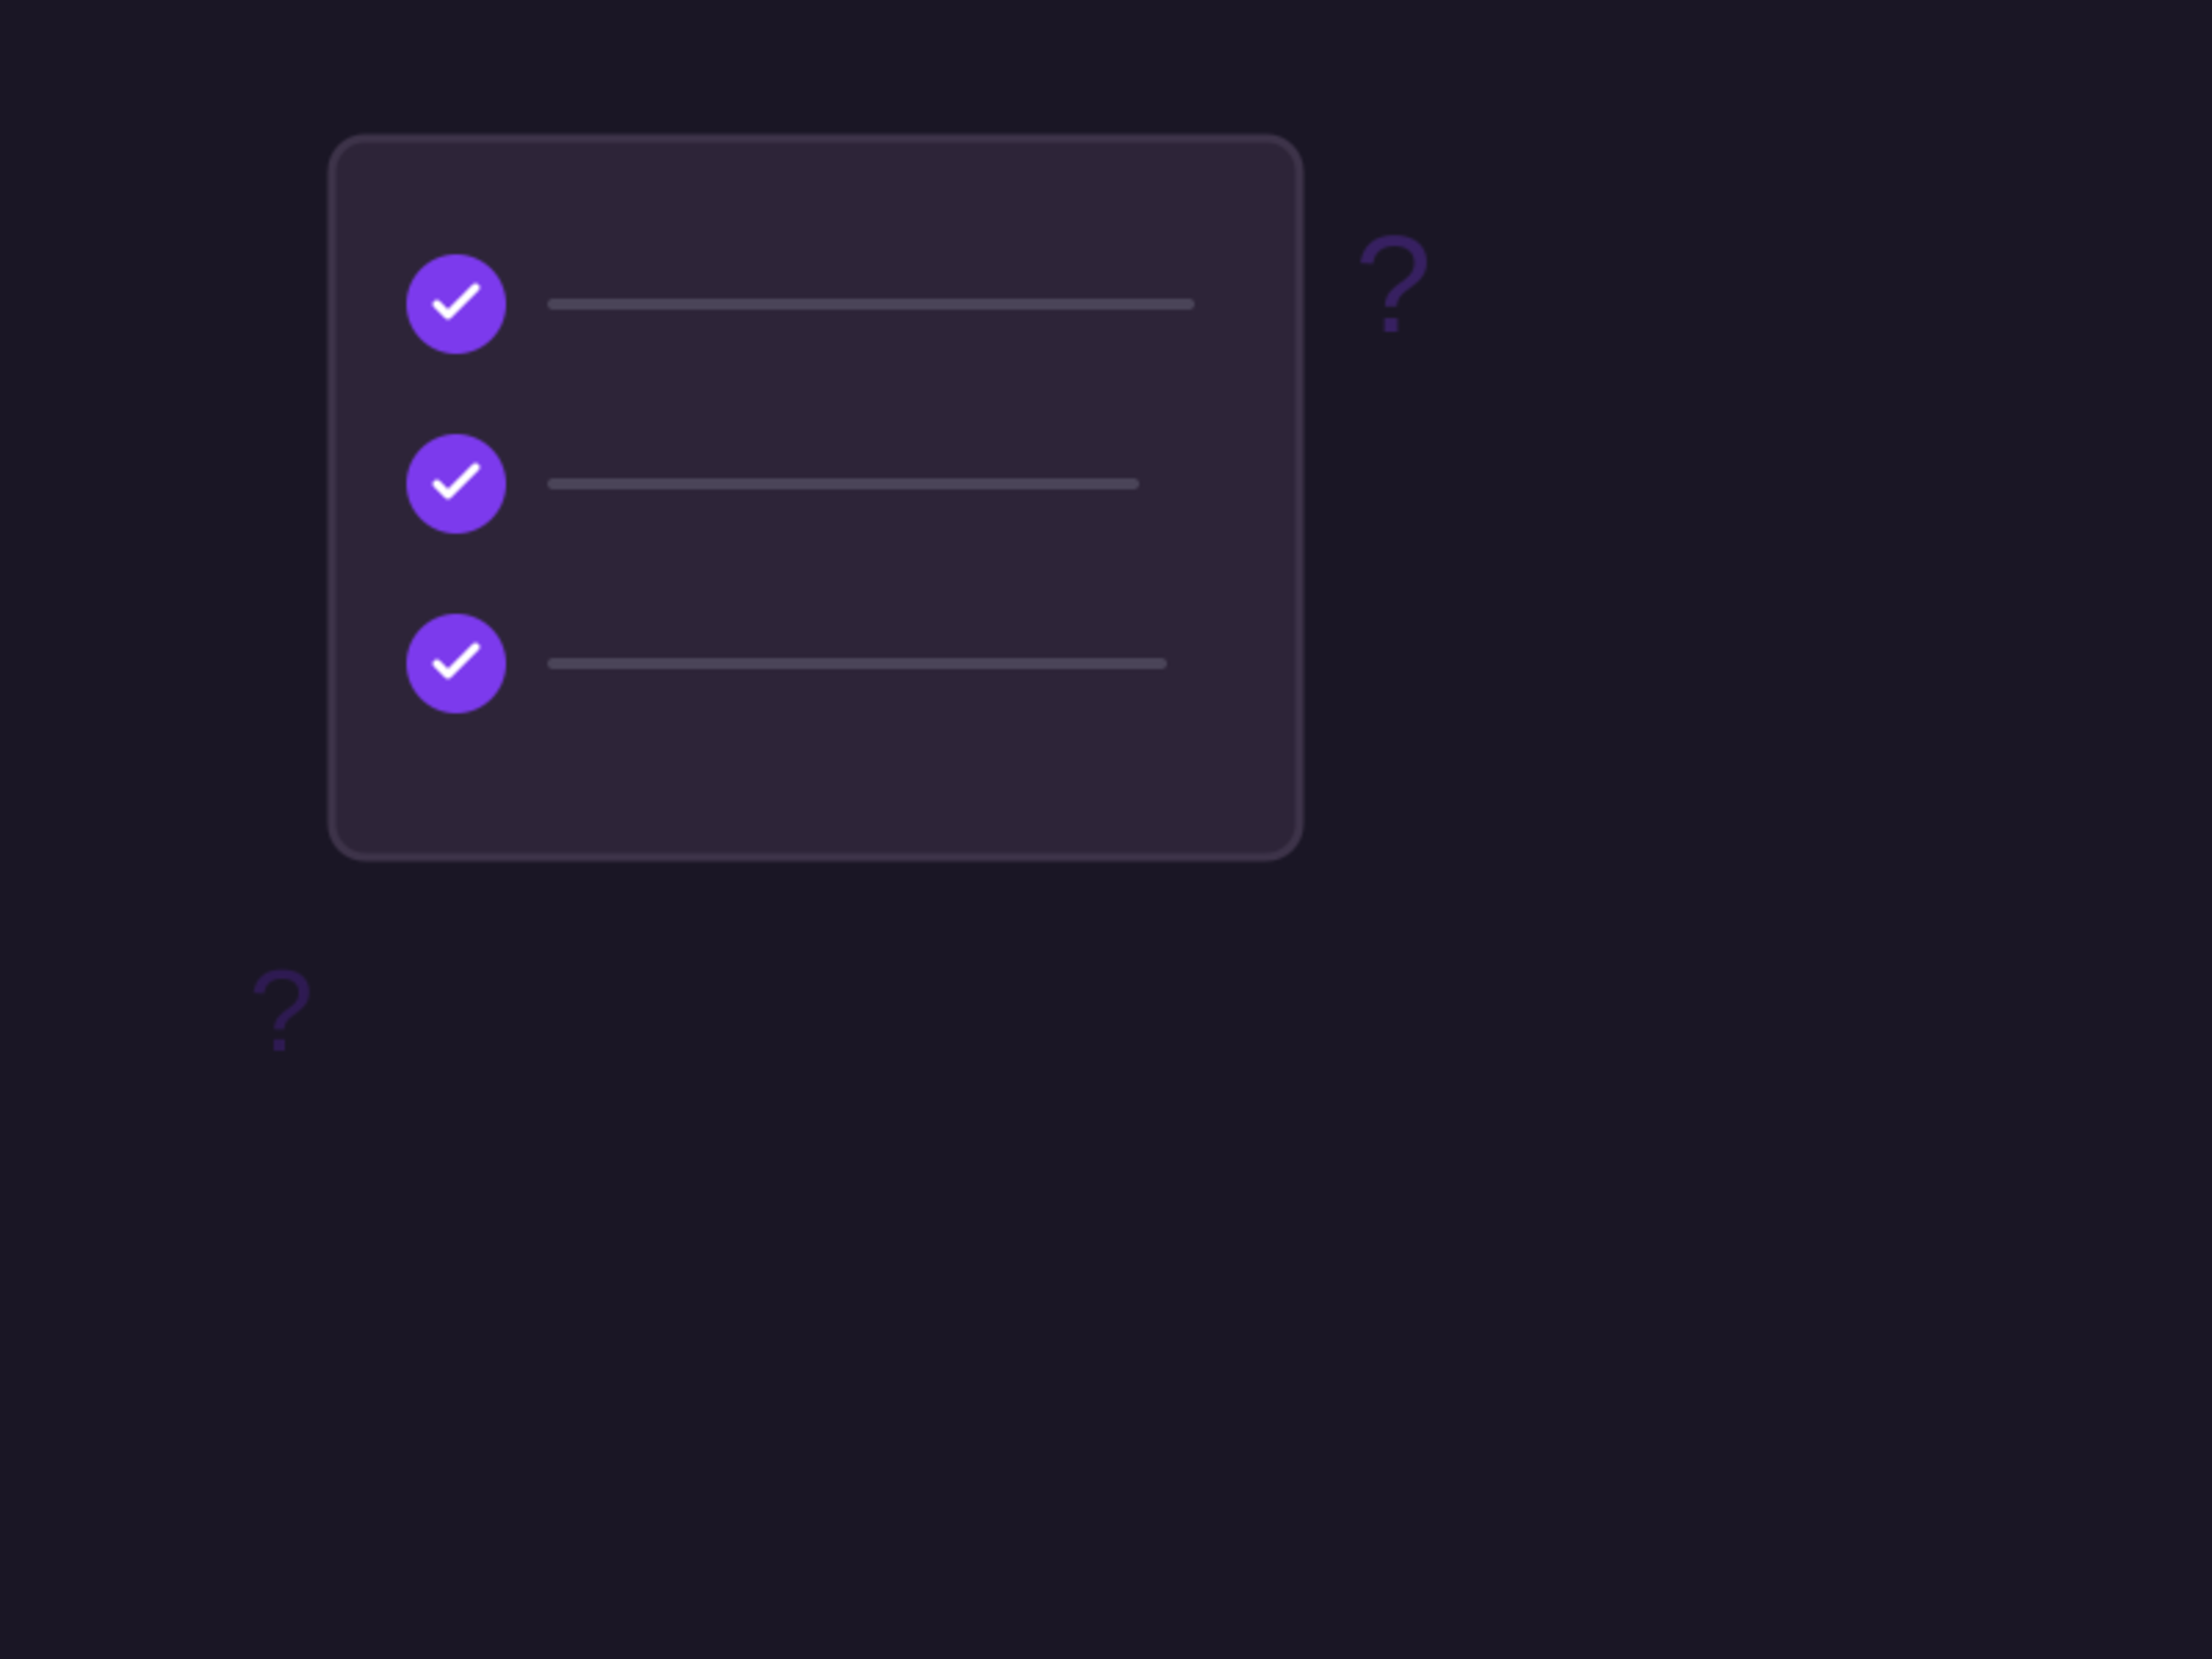Click the empty card area below the third row
Screen dimensions: 2212x1659
pyautogui.click(x=815, y=785)
